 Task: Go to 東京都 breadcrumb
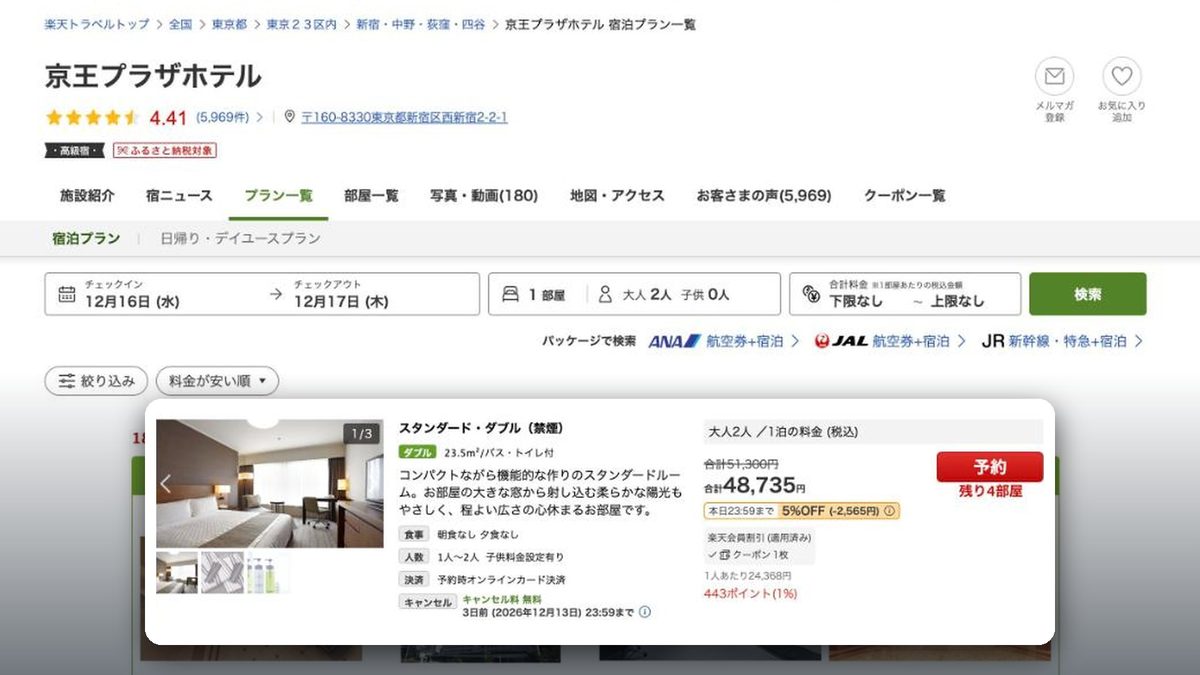click(230, 24)
